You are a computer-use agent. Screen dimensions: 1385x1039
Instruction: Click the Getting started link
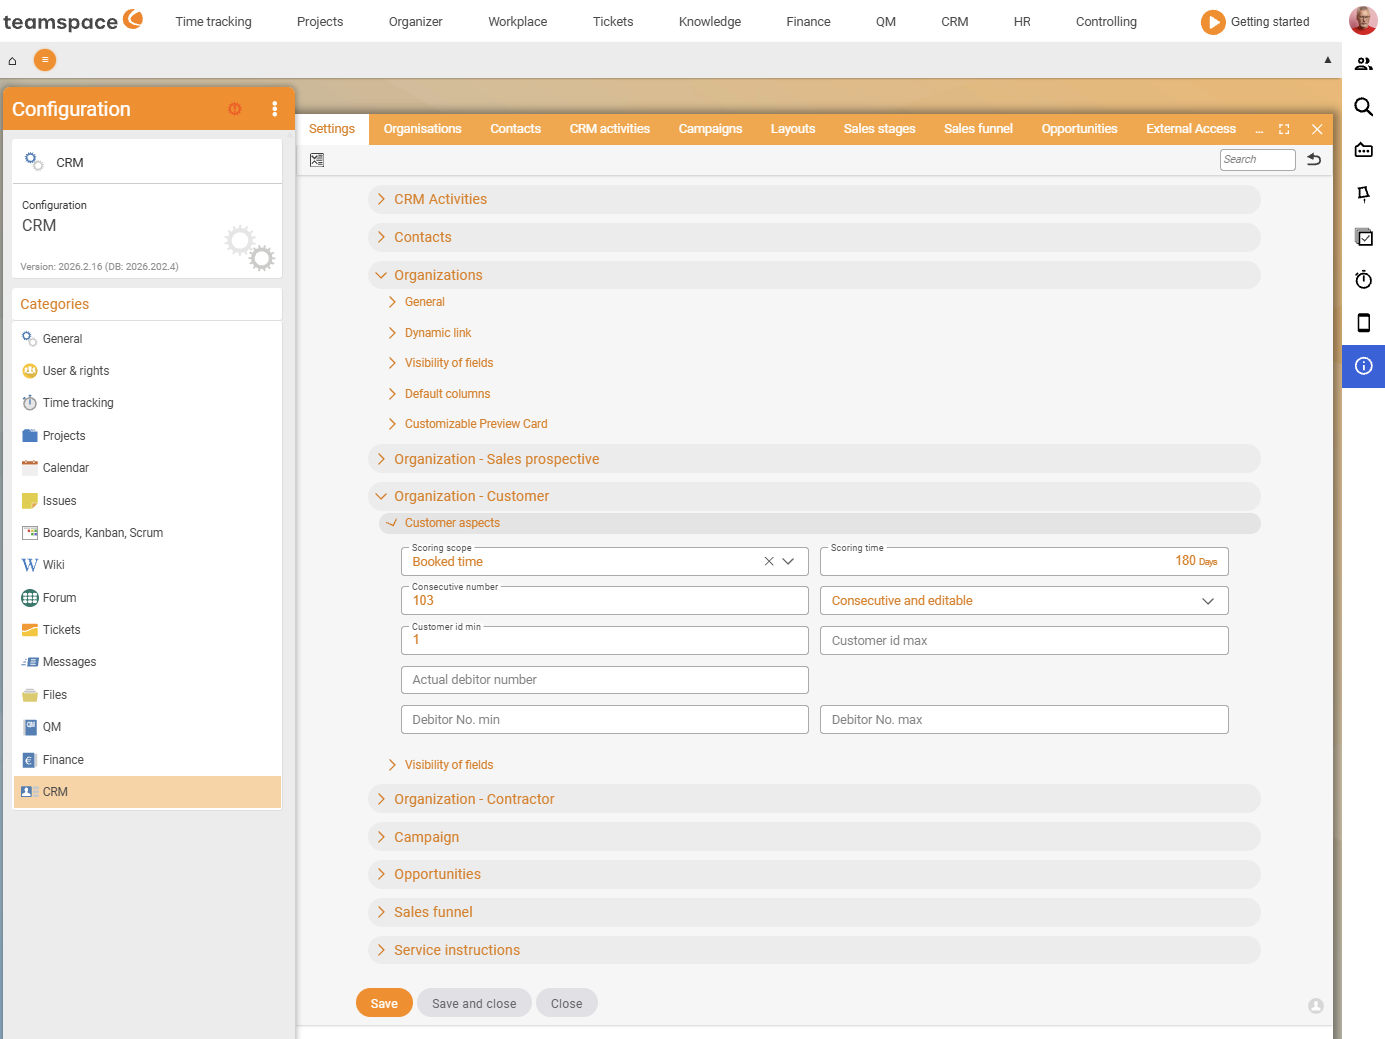(1270, 22)
